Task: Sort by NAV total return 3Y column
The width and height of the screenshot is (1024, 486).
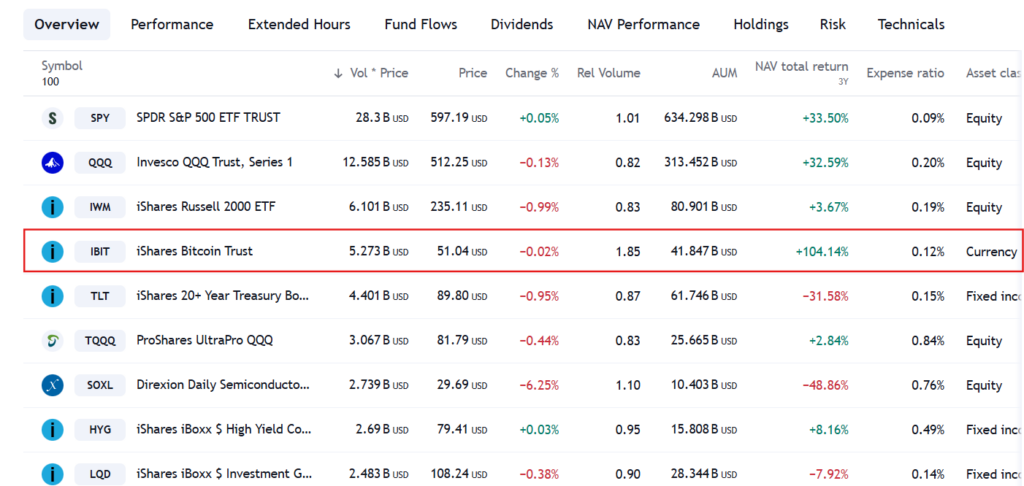Action: pyautogui.click(x=801, y=72)
